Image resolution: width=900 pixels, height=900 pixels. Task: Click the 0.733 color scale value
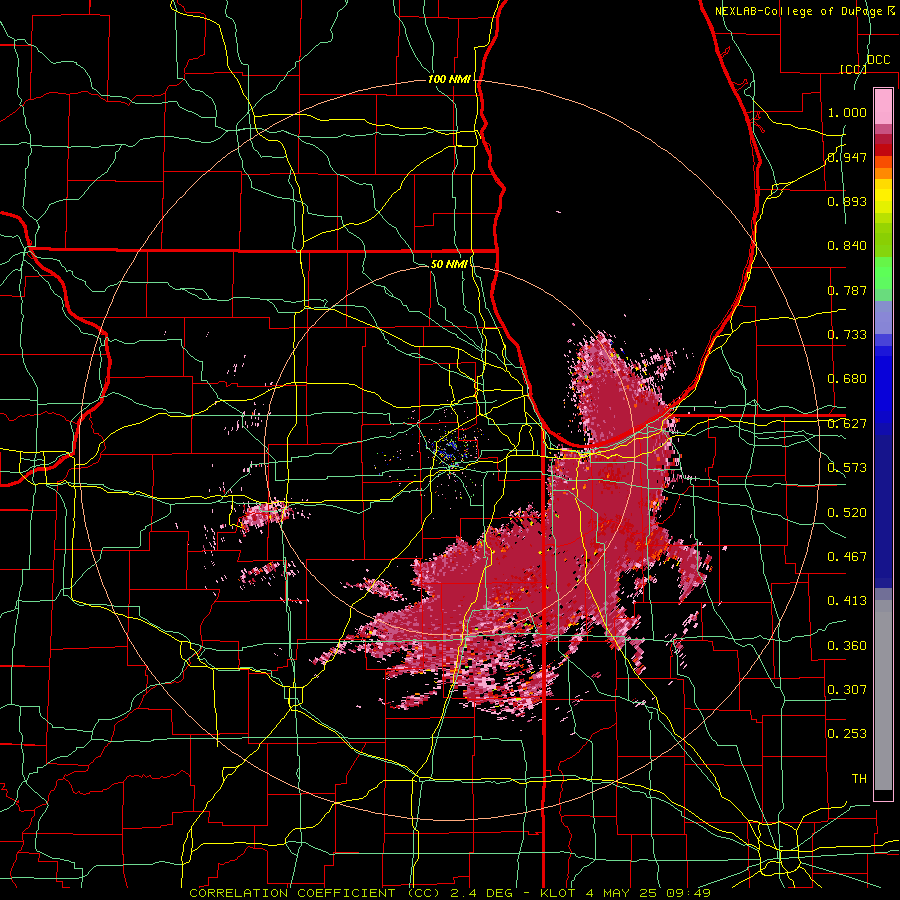(847, 335)
